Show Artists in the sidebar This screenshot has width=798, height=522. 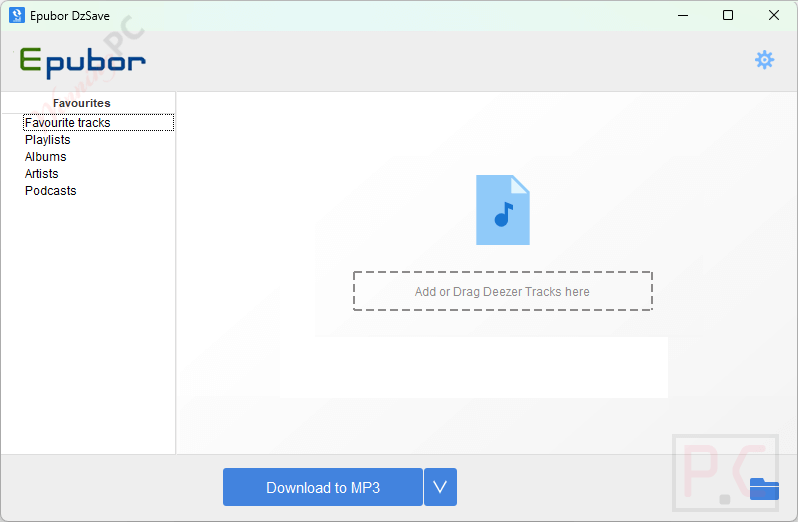pyautogui.click(x=41, y=174)
